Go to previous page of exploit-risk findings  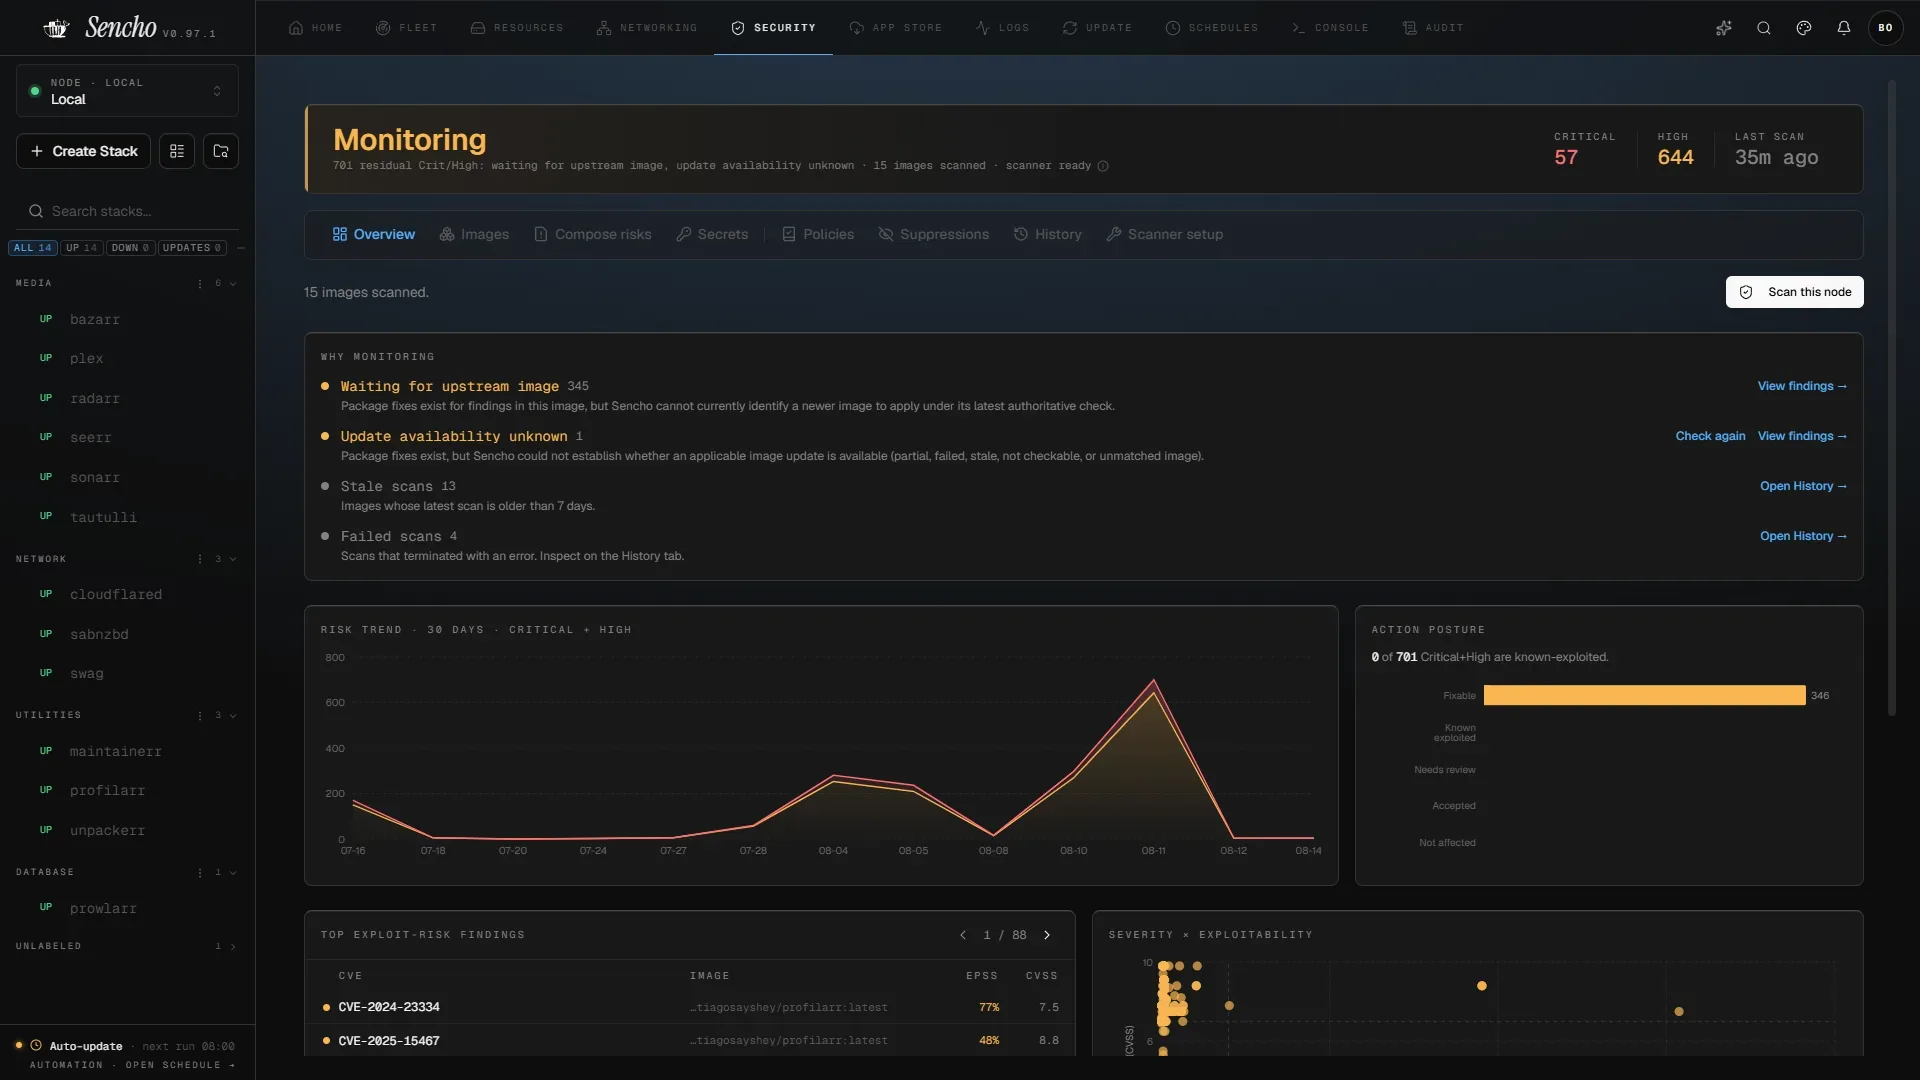point(963,935)
